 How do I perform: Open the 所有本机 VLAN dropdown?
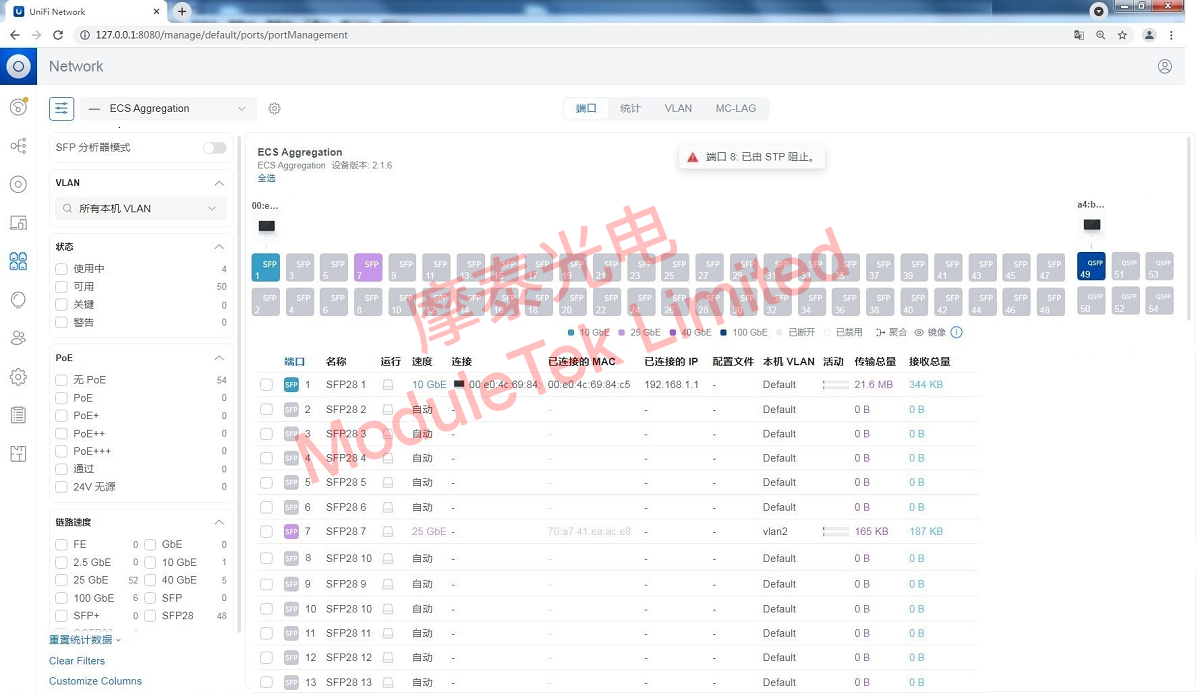(x=139, y=208)
